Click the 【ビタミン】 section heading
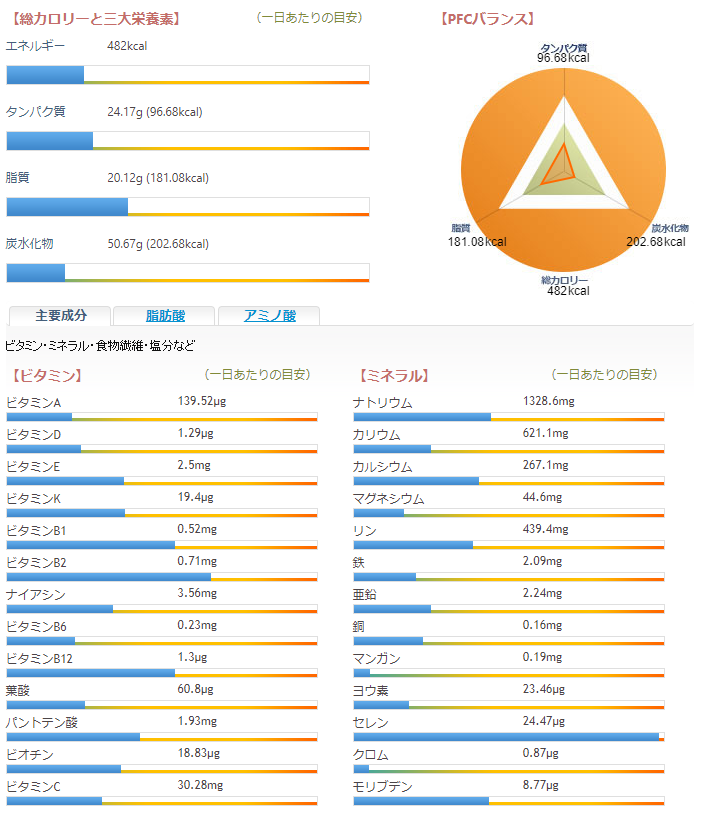The image size is (703, 820). coord(47,376)
